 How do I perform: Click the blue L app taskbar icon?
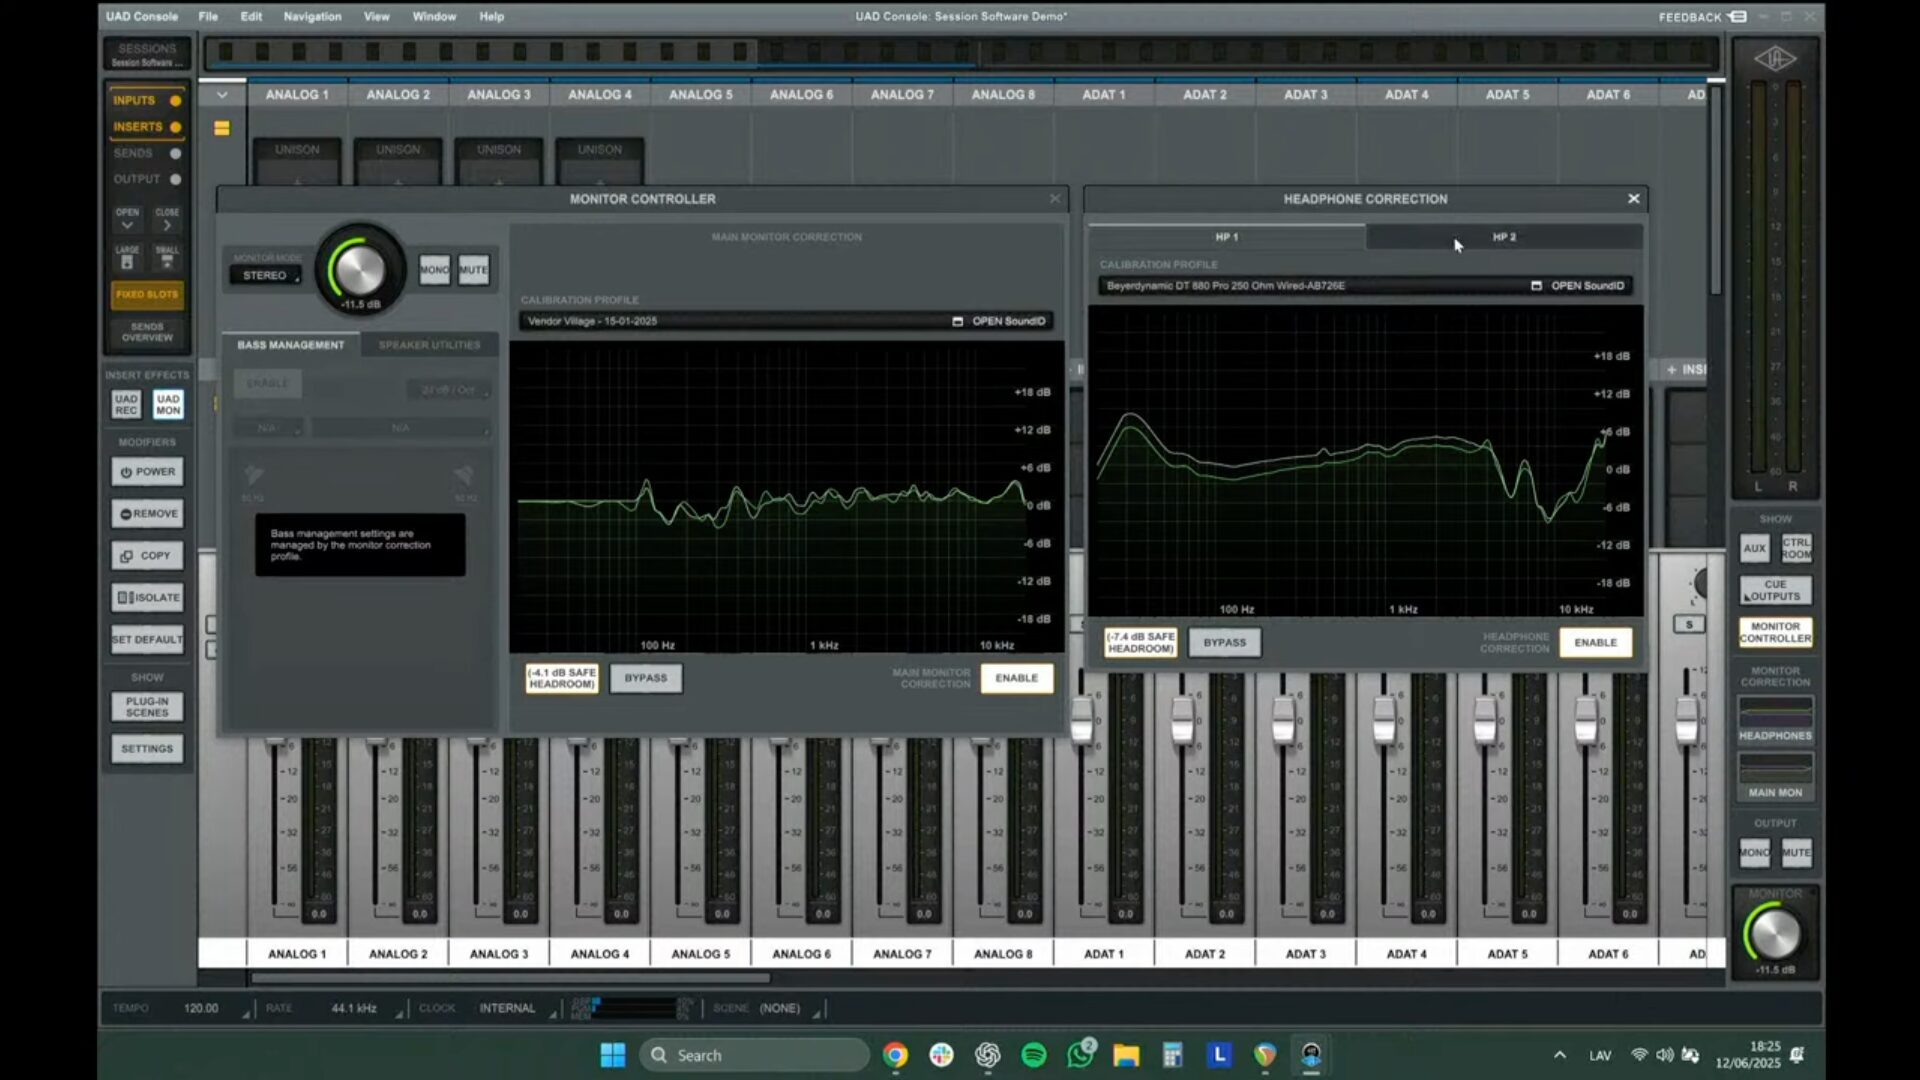tap(1219, 1054)
